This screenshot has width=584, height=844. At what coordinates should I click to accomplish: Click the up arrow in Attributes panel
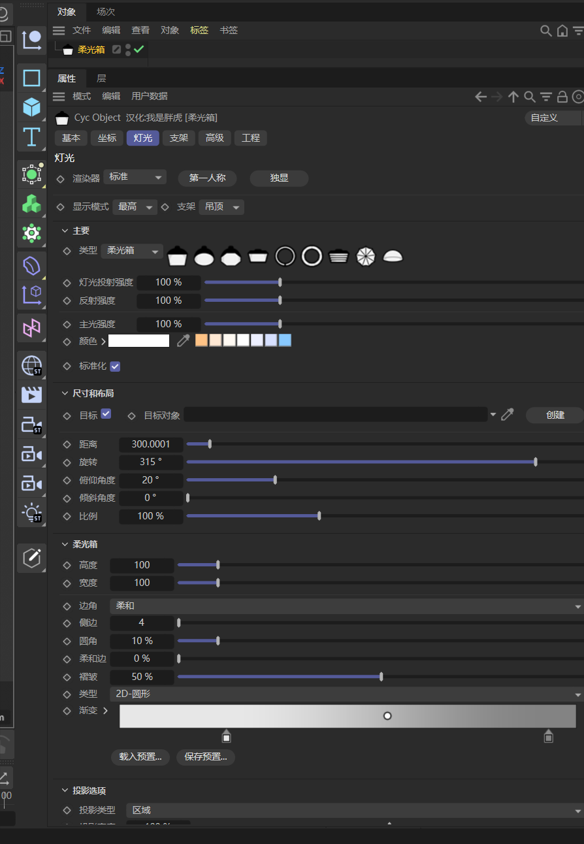(513, 97)
